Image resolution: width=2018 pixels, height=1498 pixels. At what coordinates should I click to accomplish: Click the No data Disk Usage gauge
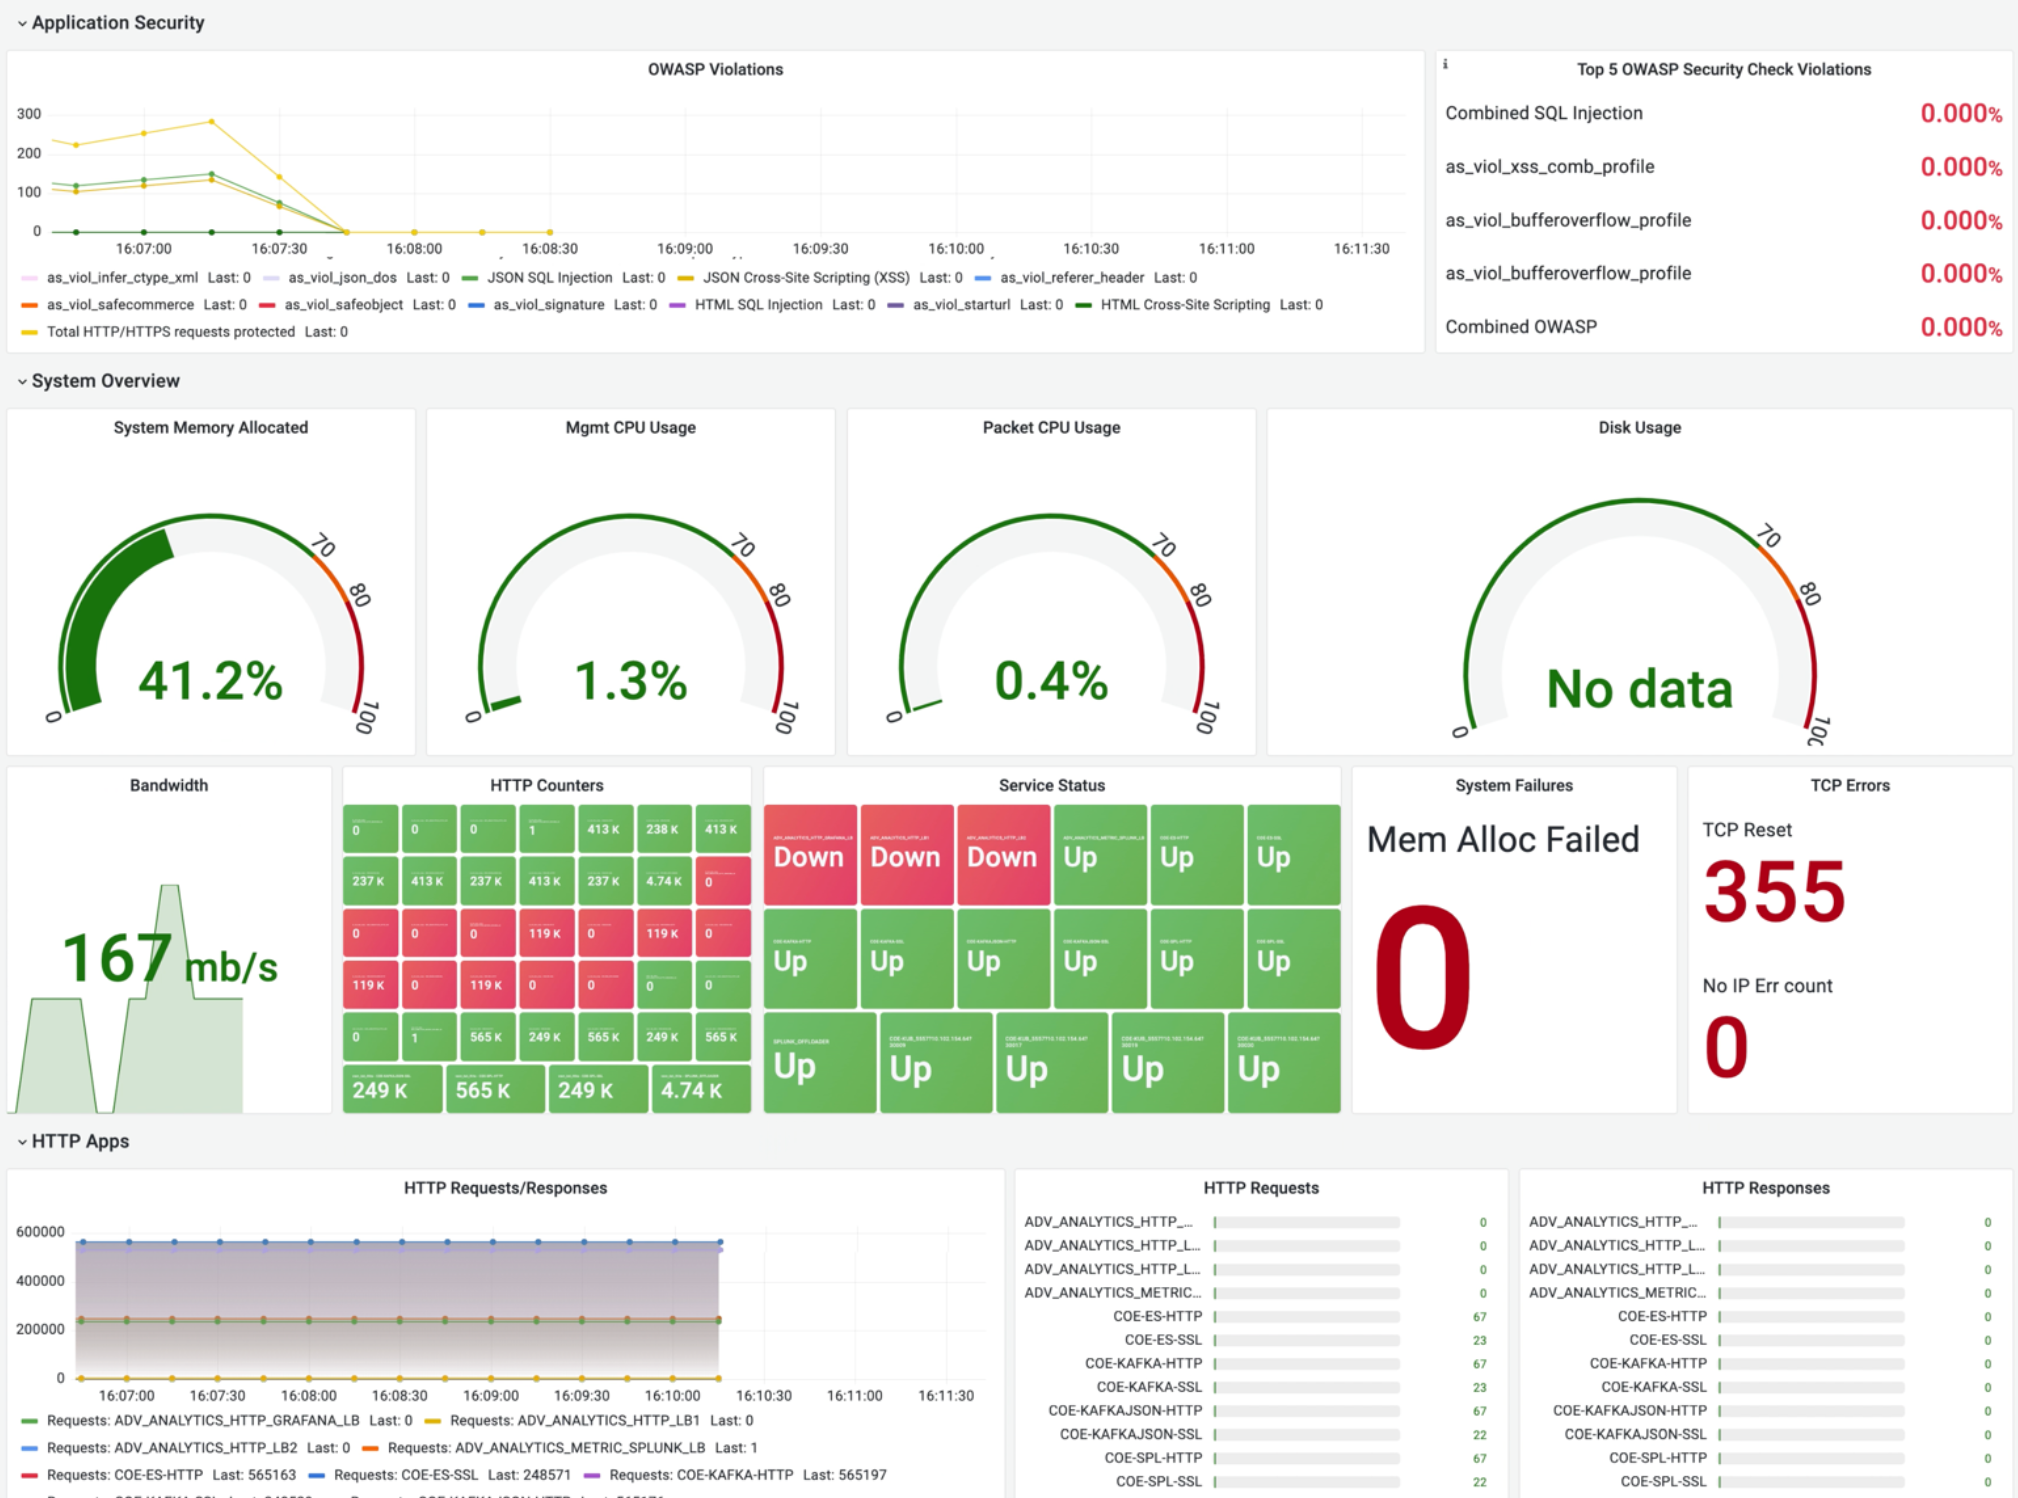tap(1639, 688)
